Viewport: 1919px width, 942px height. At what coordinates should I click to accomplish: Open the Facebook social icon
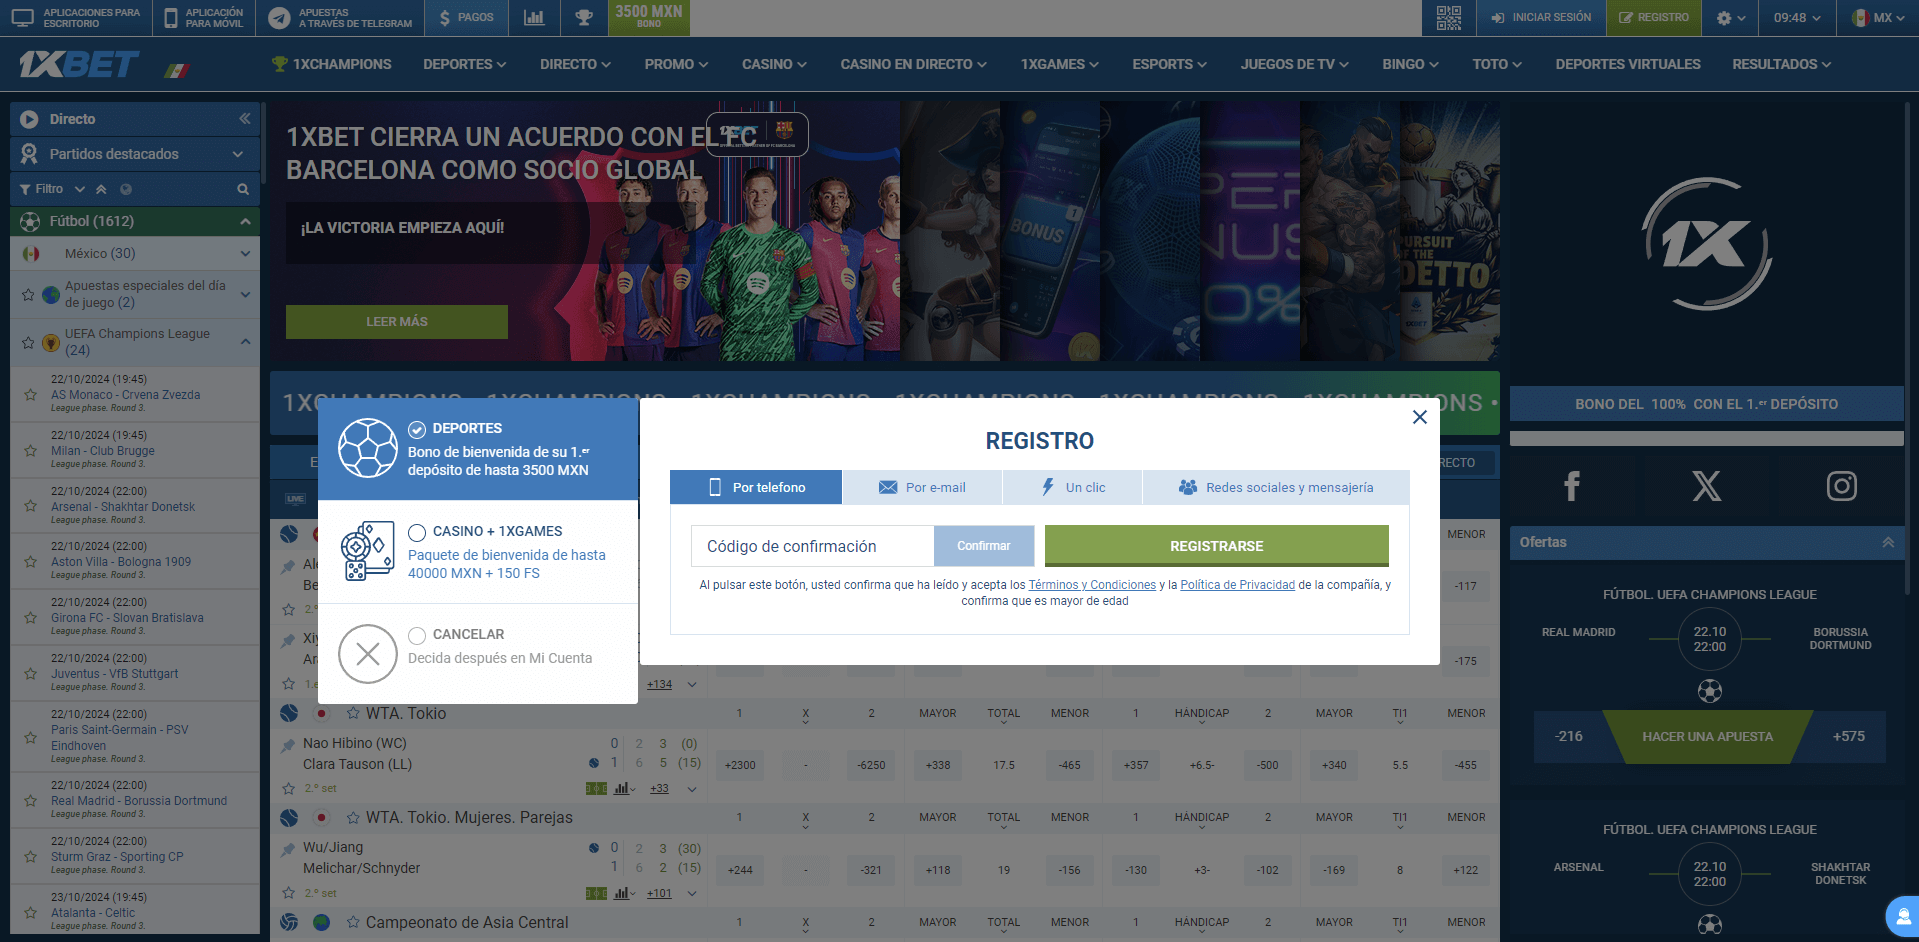[x=1572, y=486]
